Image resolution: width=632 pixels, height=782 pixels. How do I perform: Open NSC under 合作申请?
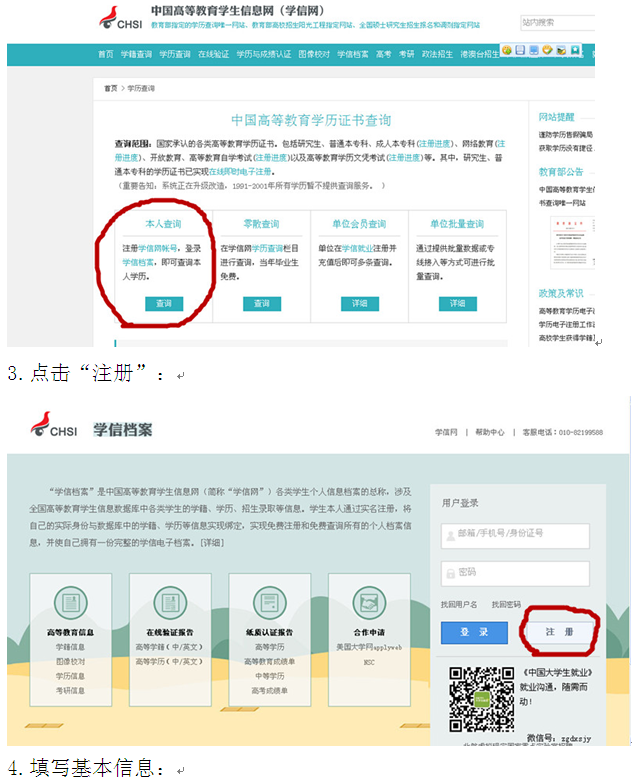click(x=369, y=662)
